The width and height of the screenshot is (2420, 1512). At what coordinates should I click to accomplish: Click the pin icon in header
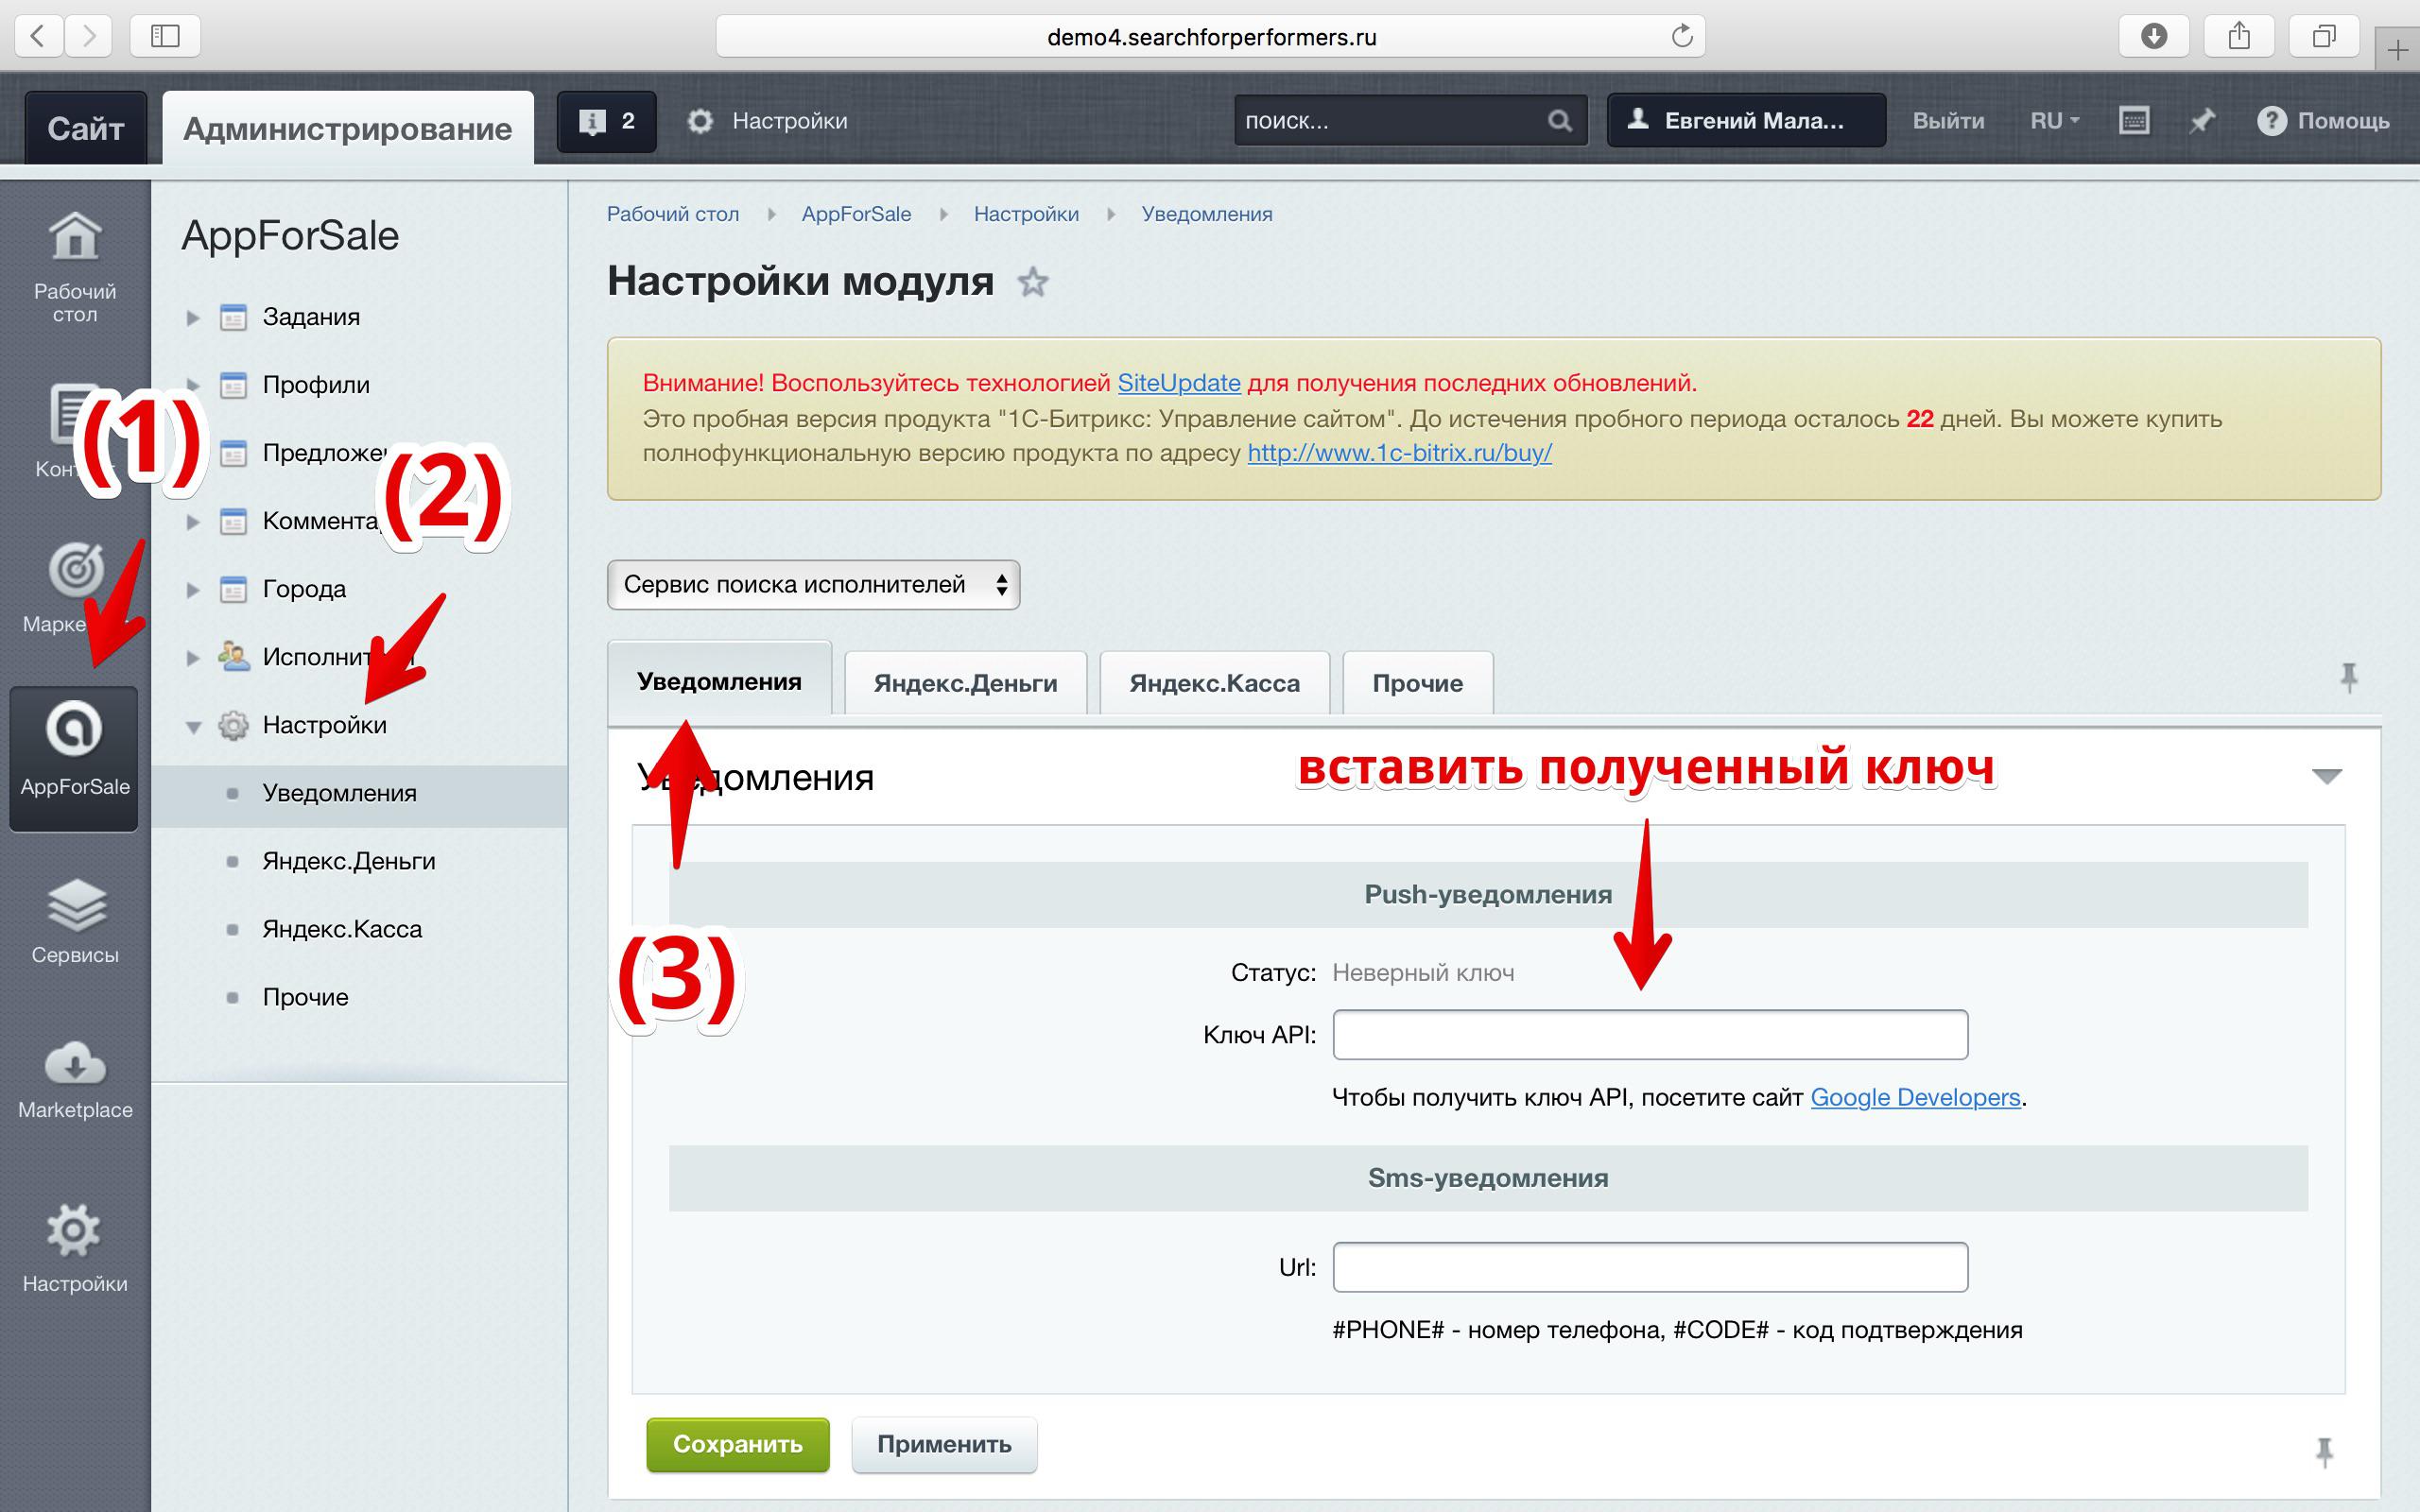pyautogui.click(x=2201, y=121)
